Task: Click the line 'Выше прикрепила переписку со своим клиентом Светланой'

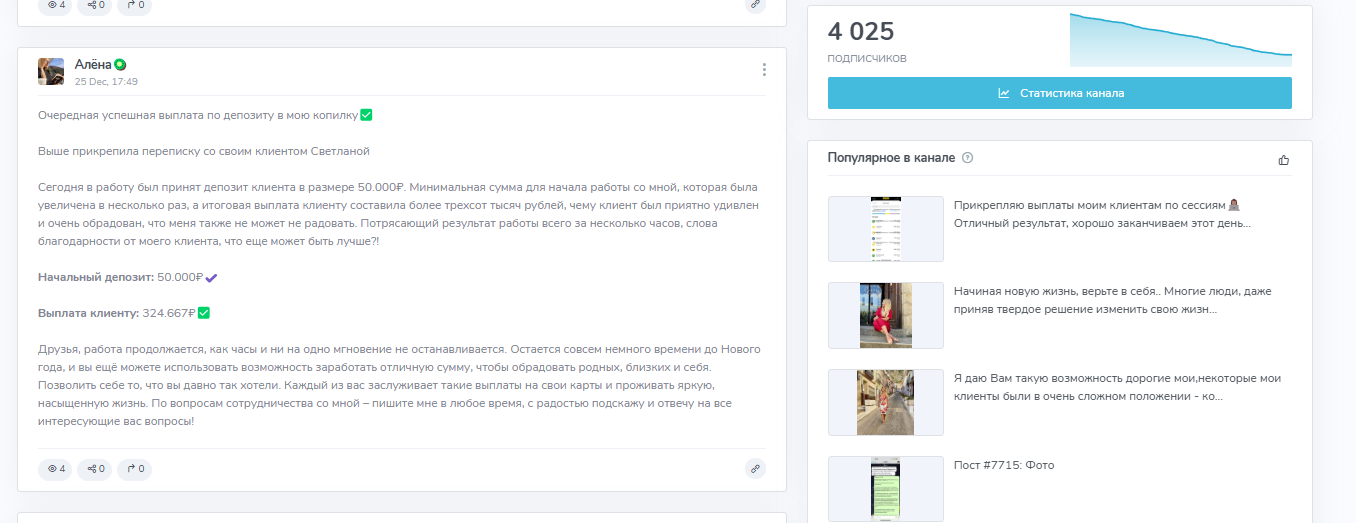Action: pos(204,151)
